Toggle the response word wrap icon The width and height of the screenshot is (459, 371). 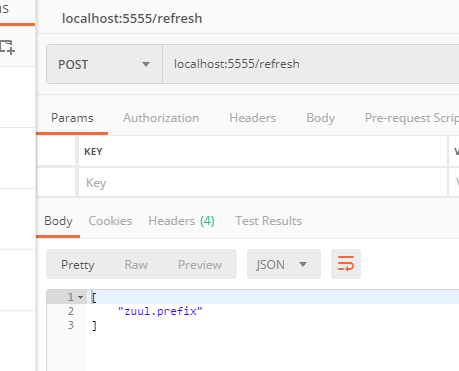[346, 264]
